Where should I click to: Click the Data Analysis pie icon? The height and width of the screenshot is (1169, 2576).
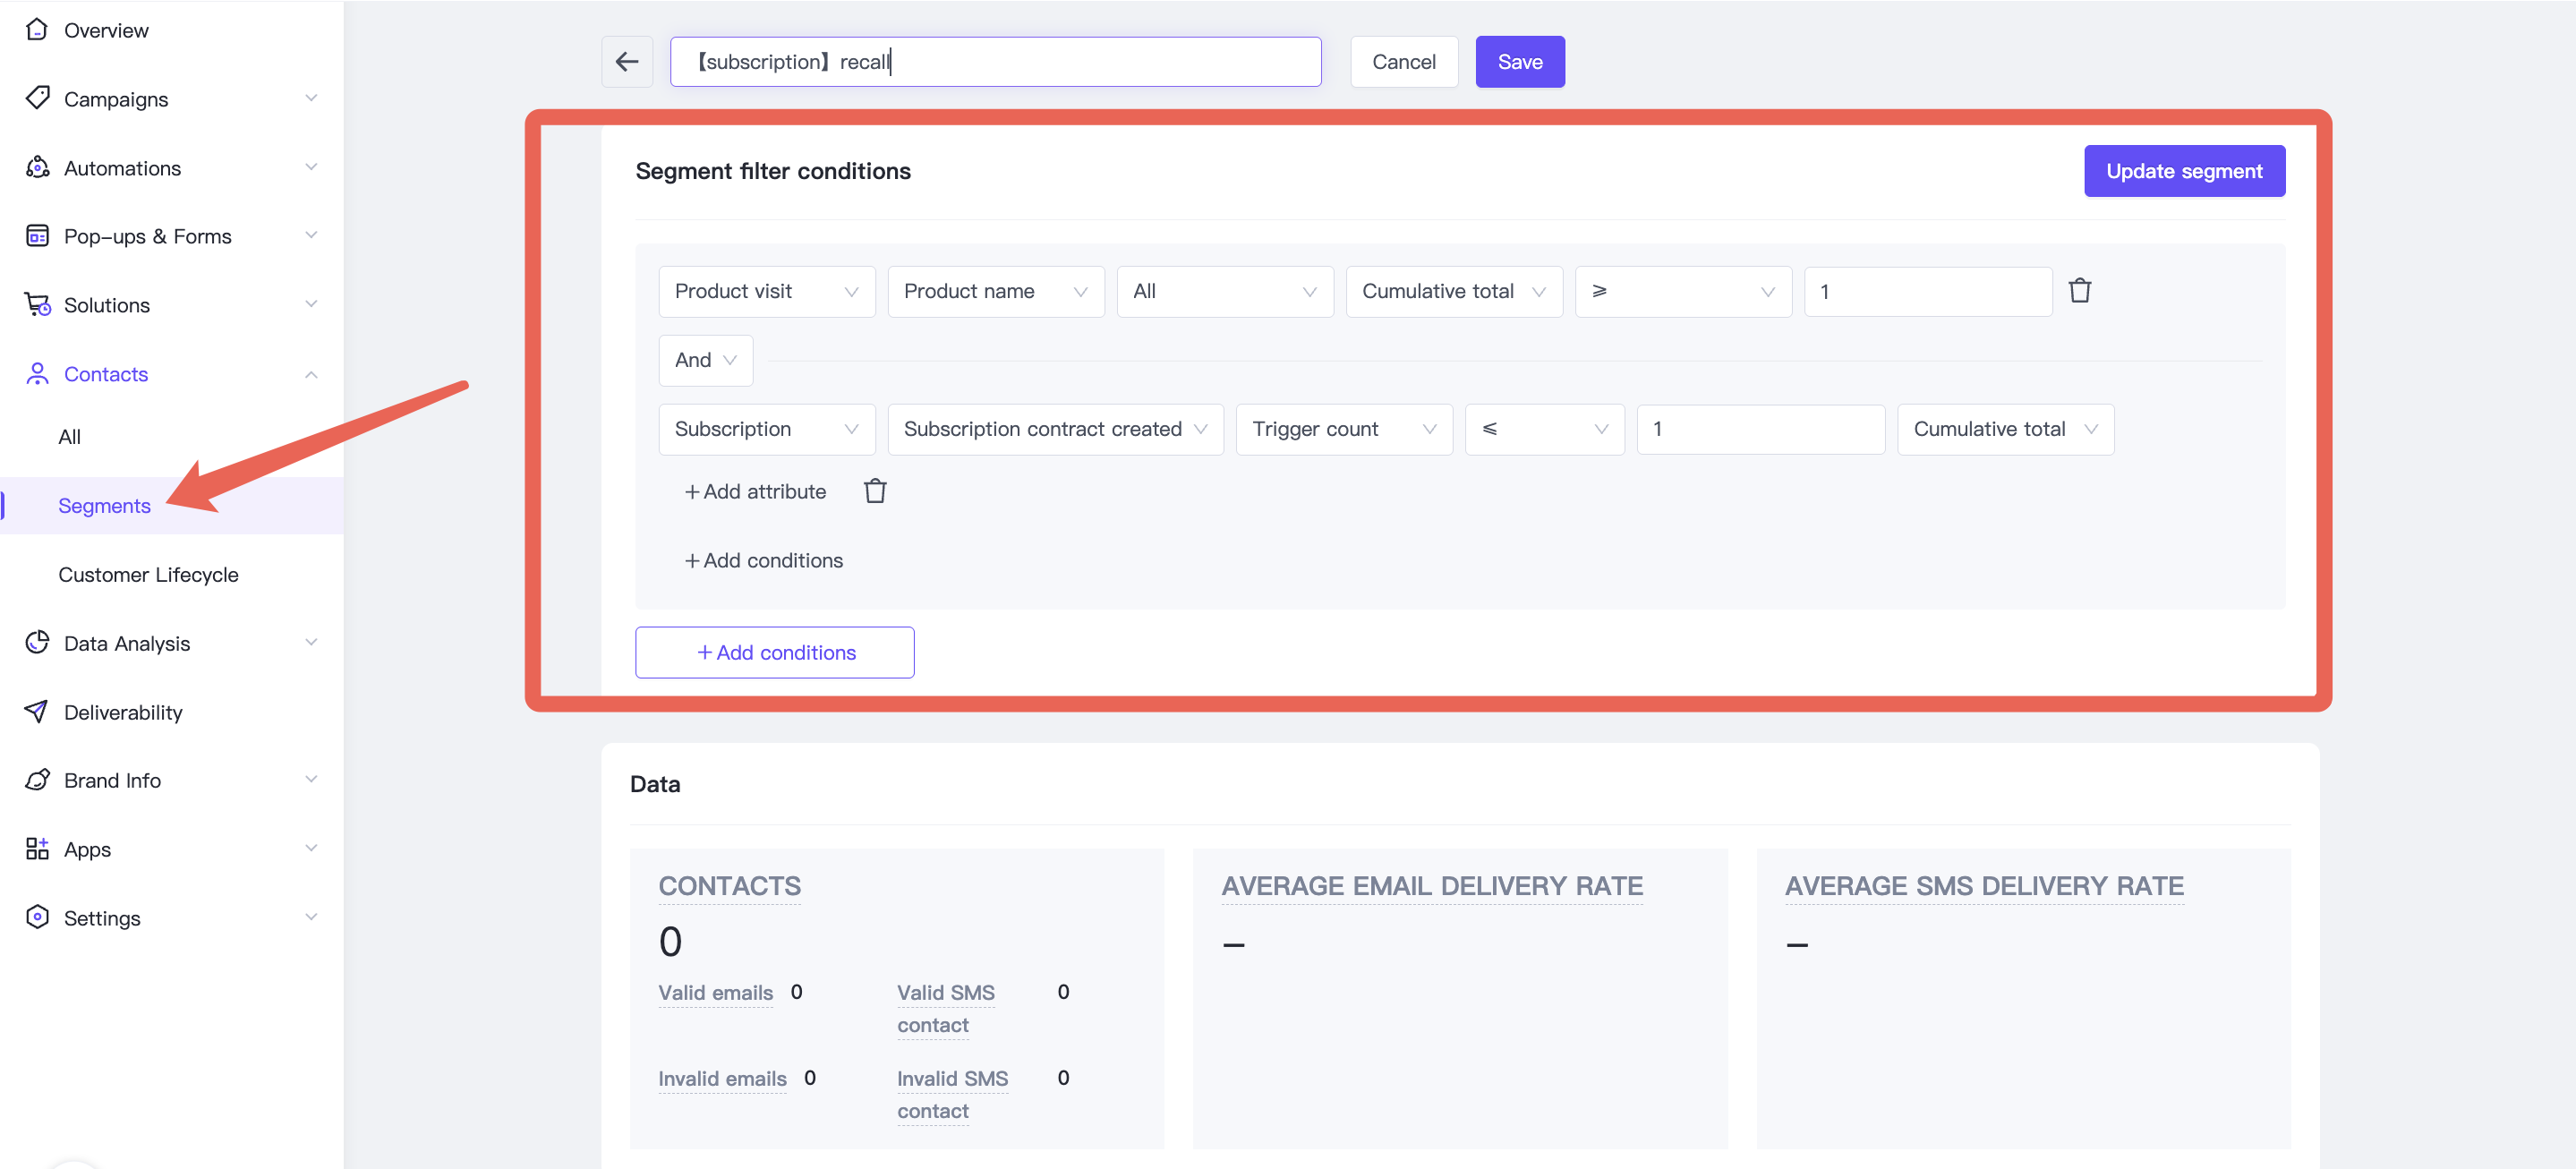click(x=37, y=642)
